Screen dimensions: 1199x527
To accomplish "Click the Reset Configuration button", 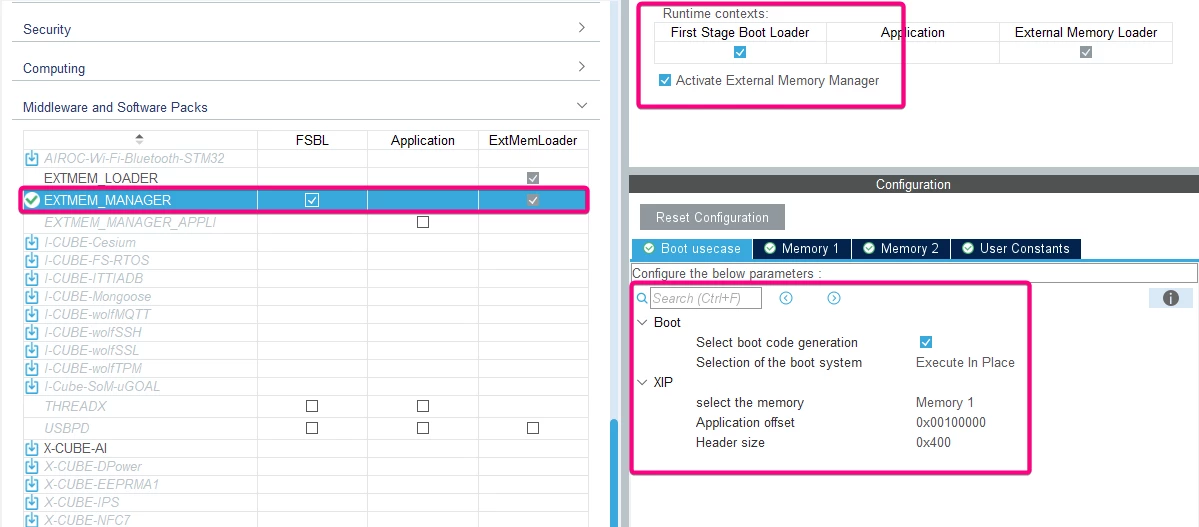I will point(712,217).
